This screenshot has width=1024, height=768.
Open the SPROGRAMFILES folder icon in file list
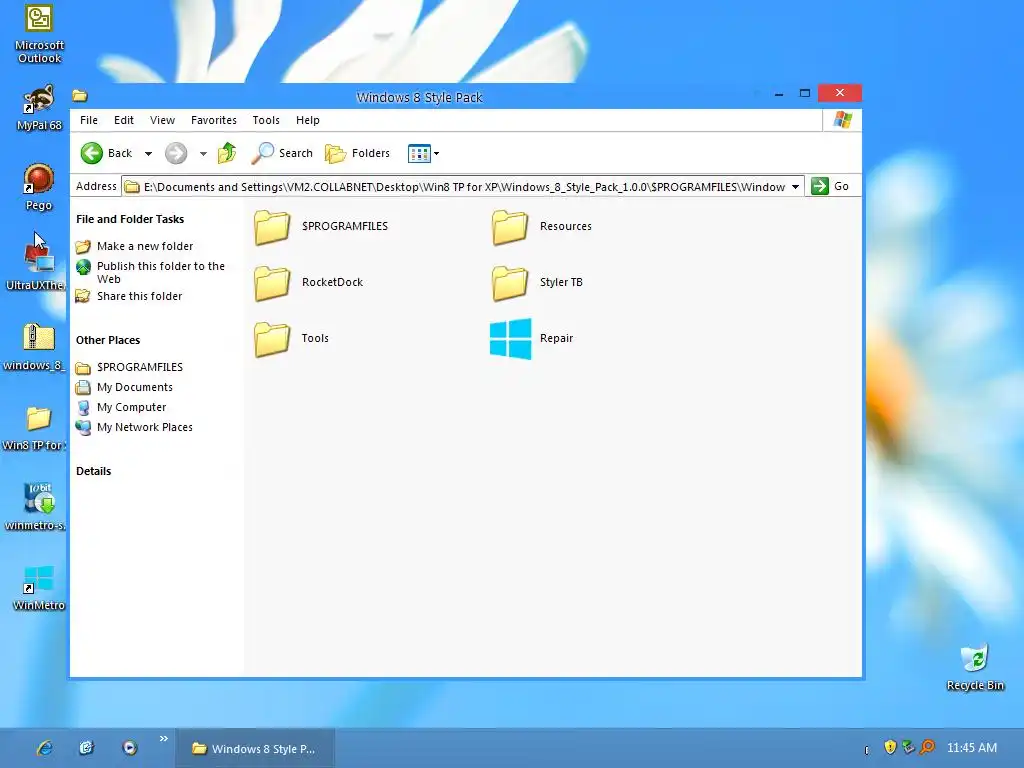coord(272,227)
